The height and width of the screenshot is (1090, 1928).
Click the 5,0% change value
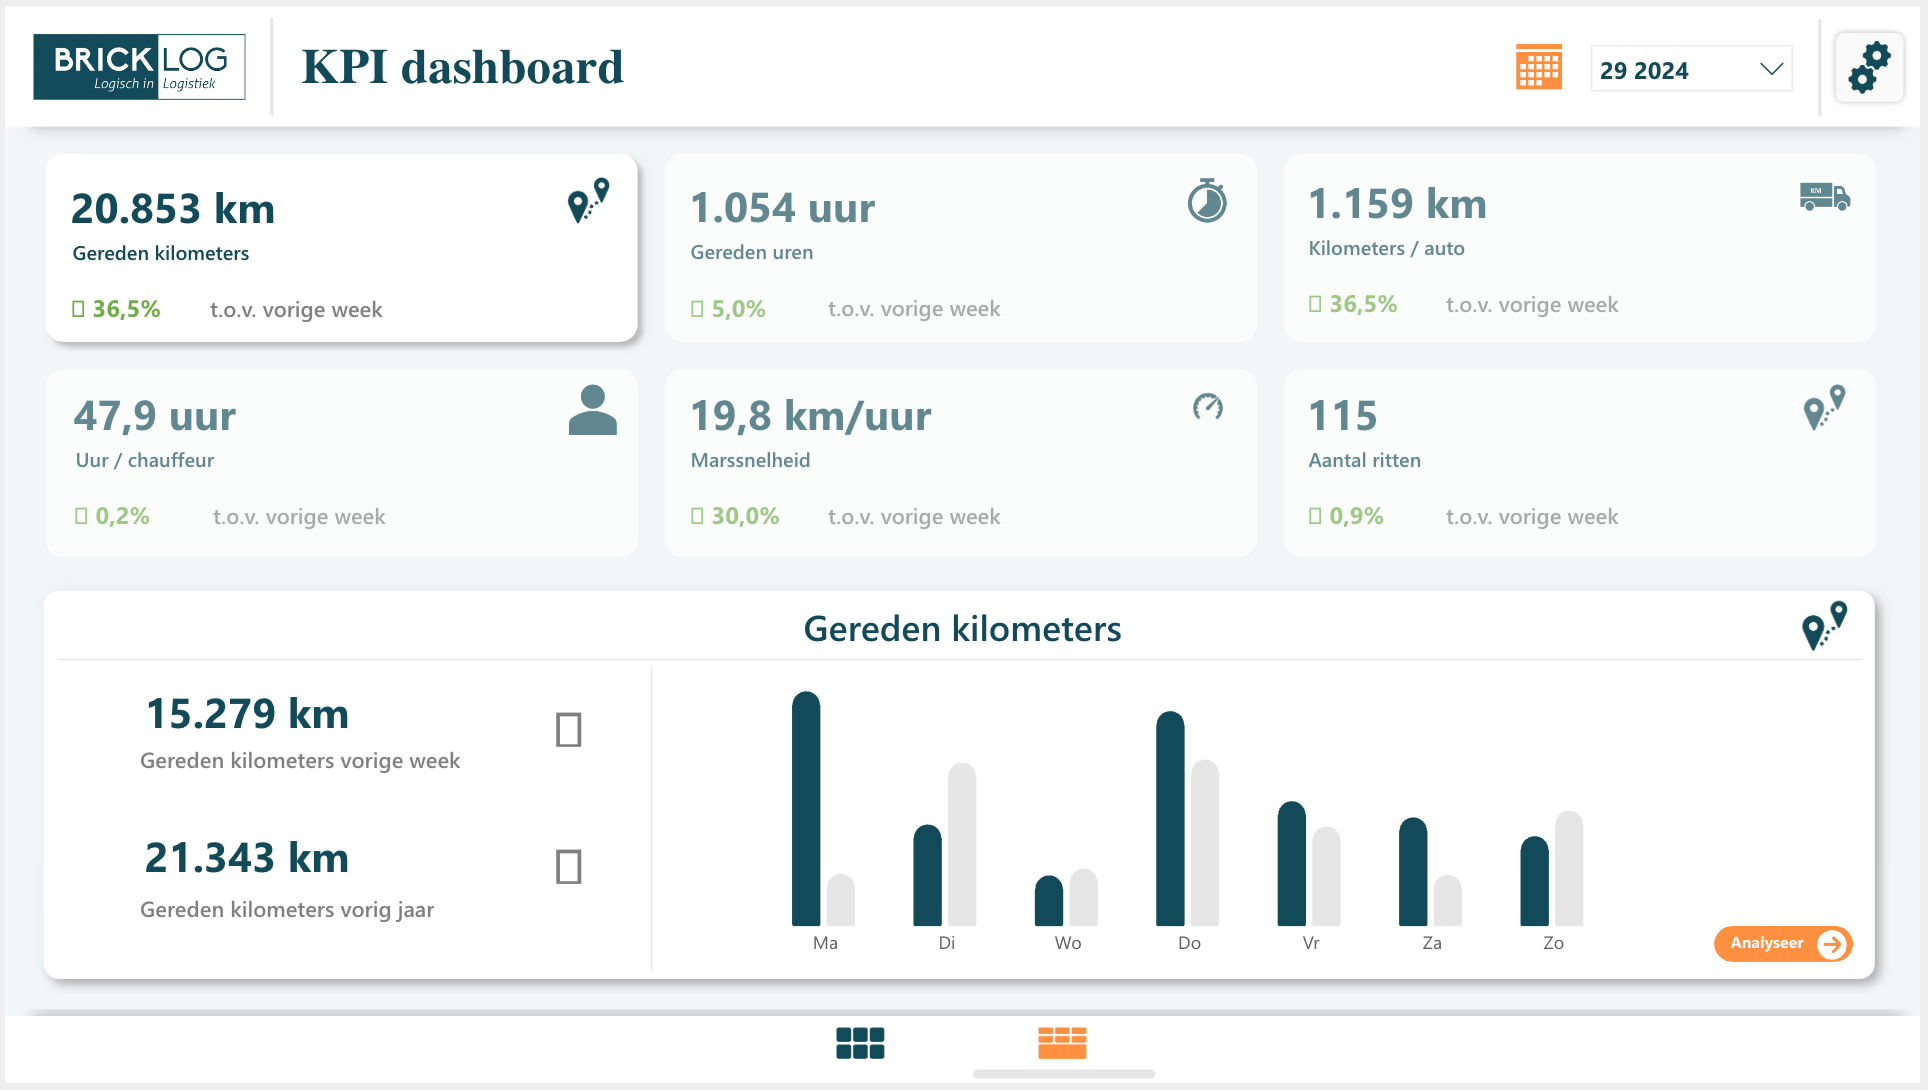(728, 309)
